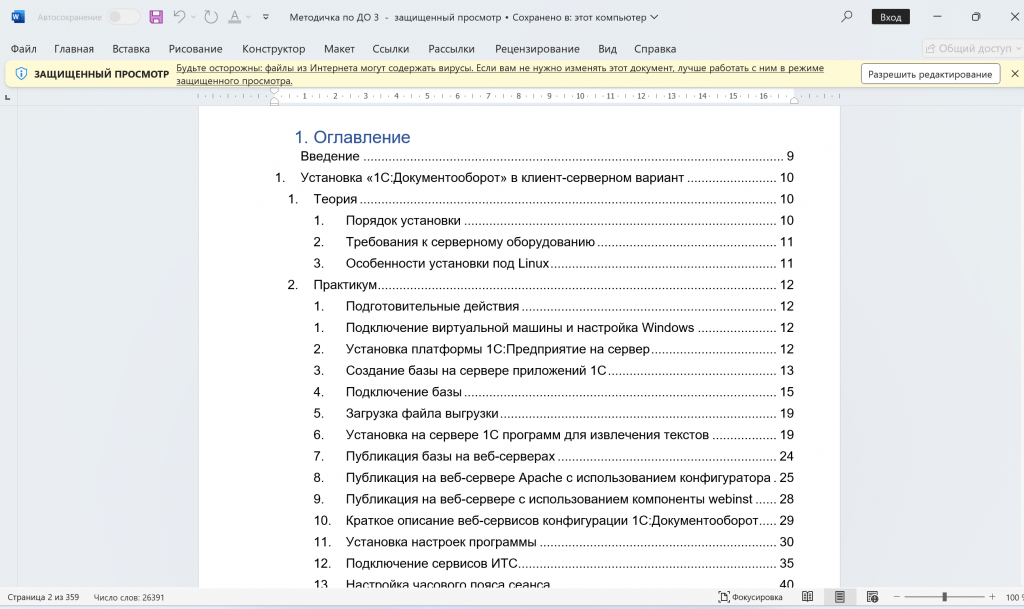Save the document with the floppy disk icon

point(156,17)
